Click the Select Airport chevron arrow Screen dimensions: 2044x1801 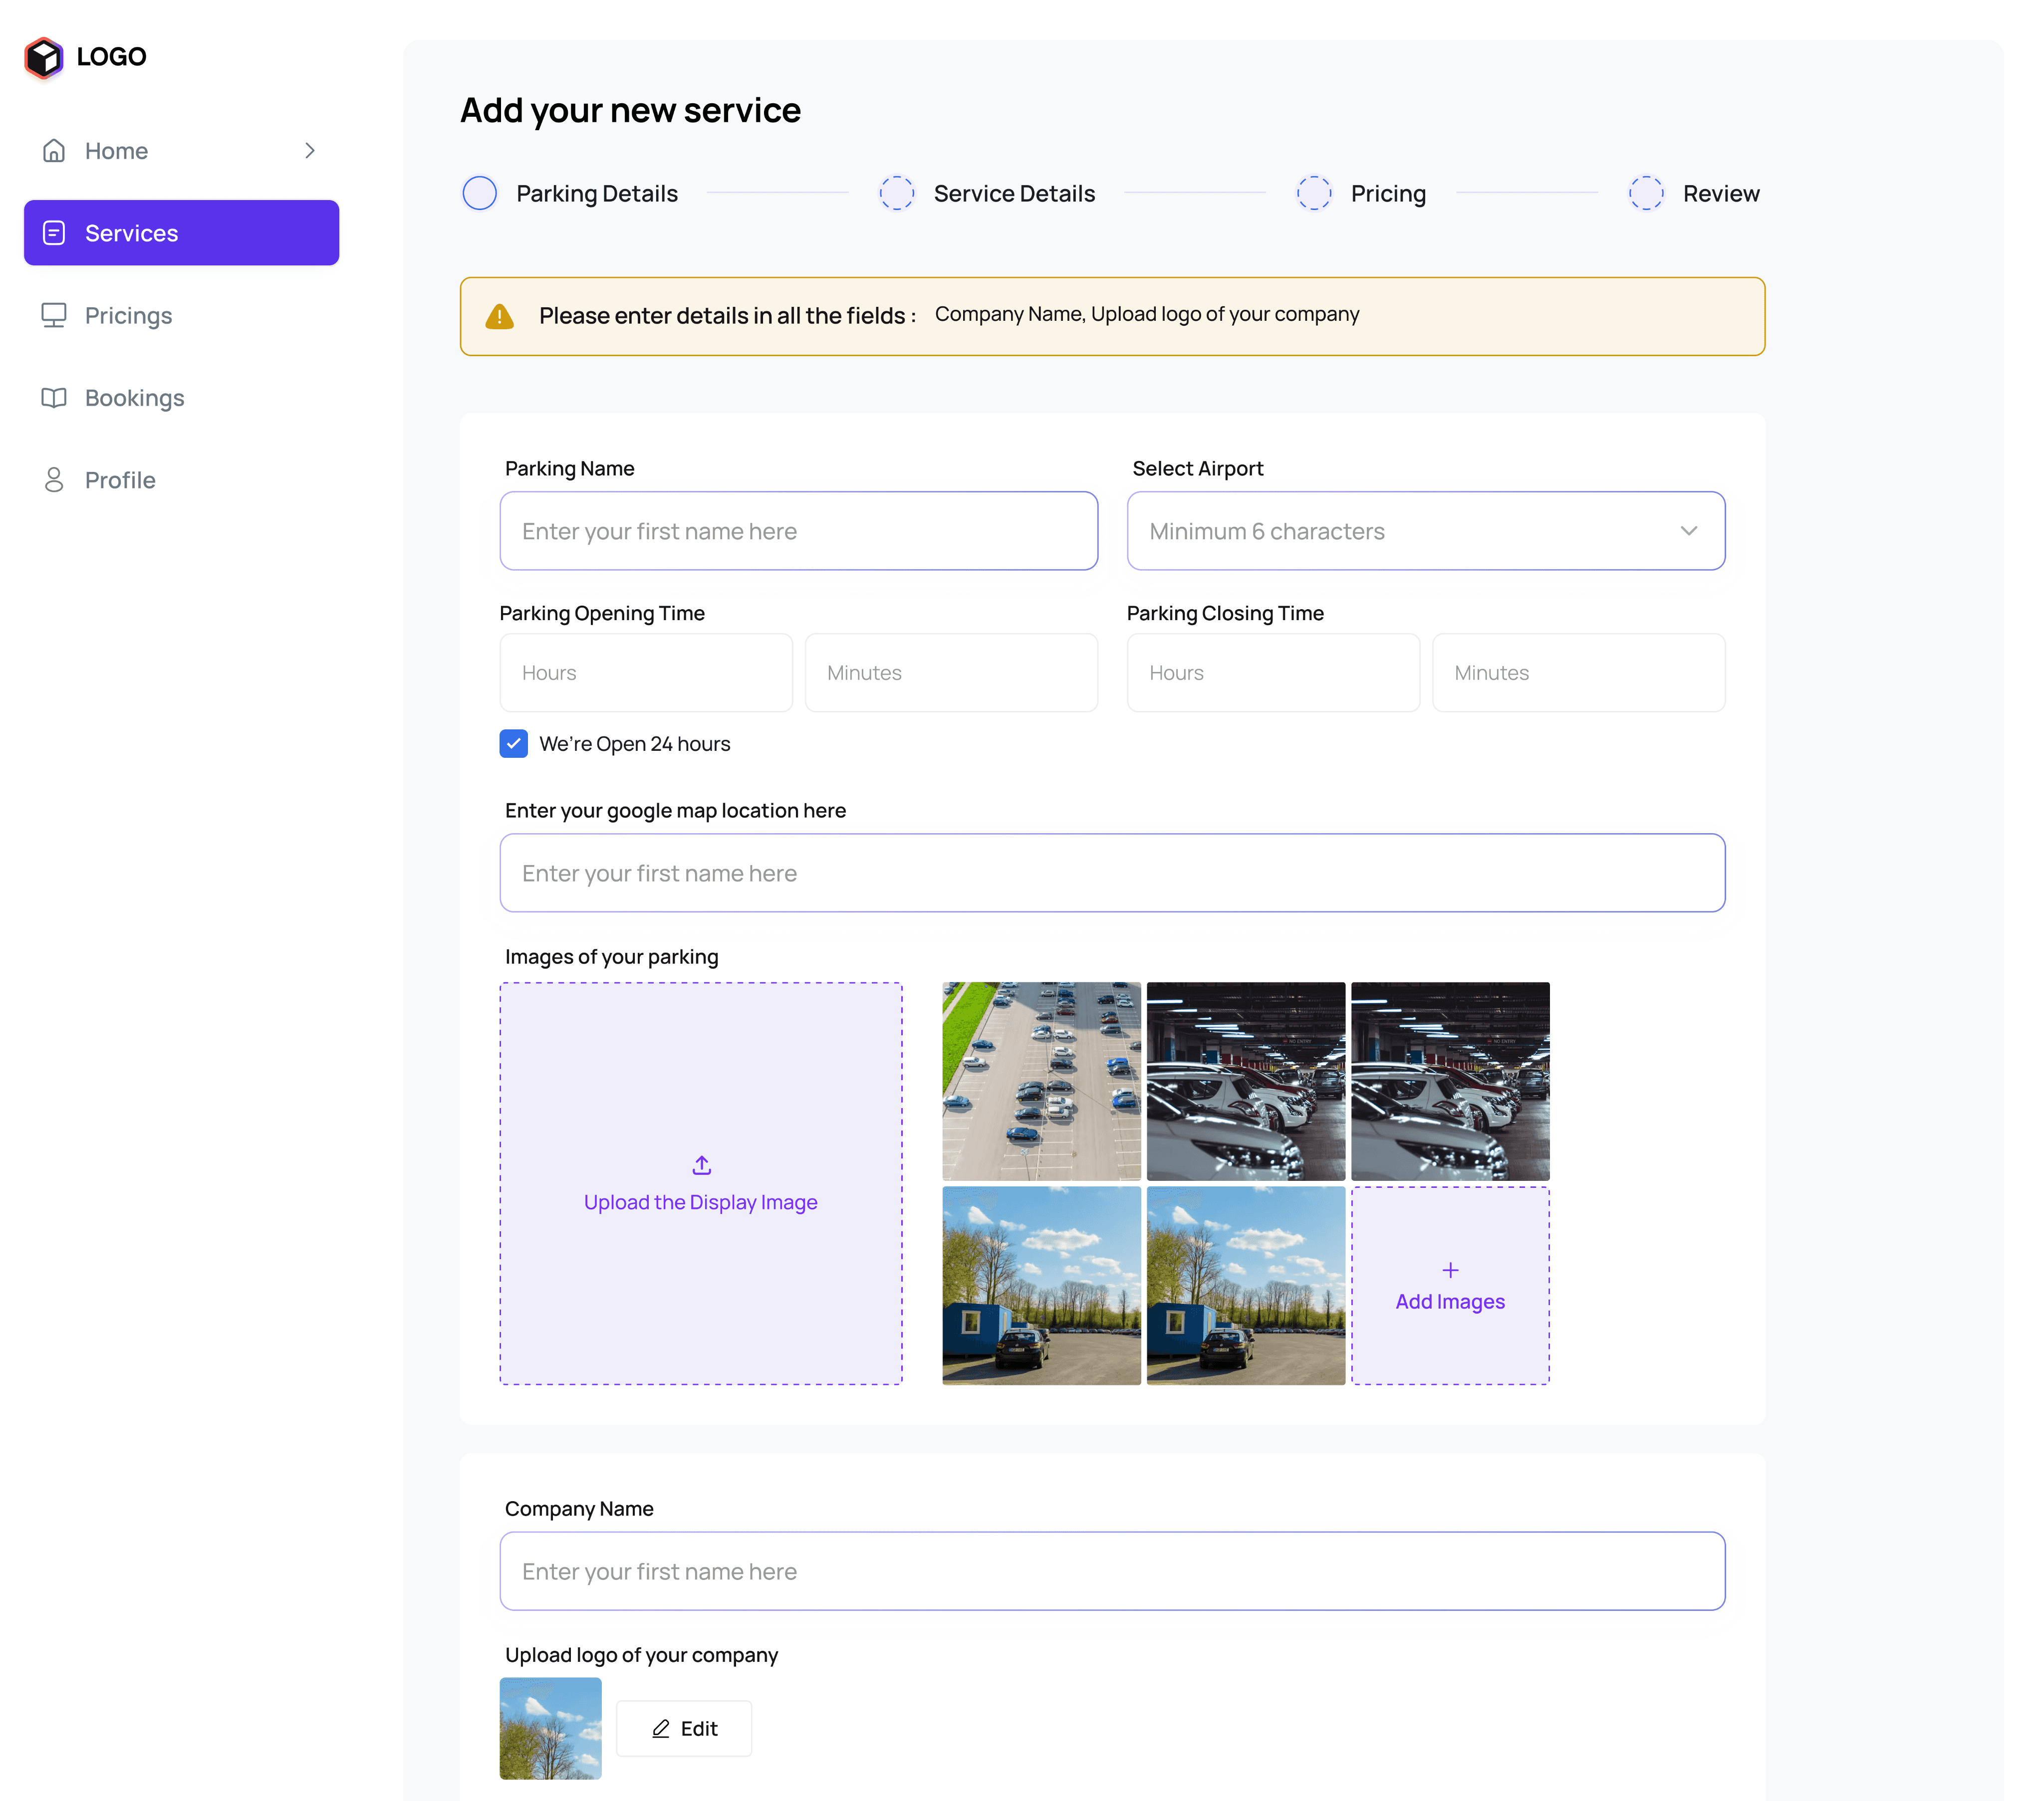[x=1689, y=531]
